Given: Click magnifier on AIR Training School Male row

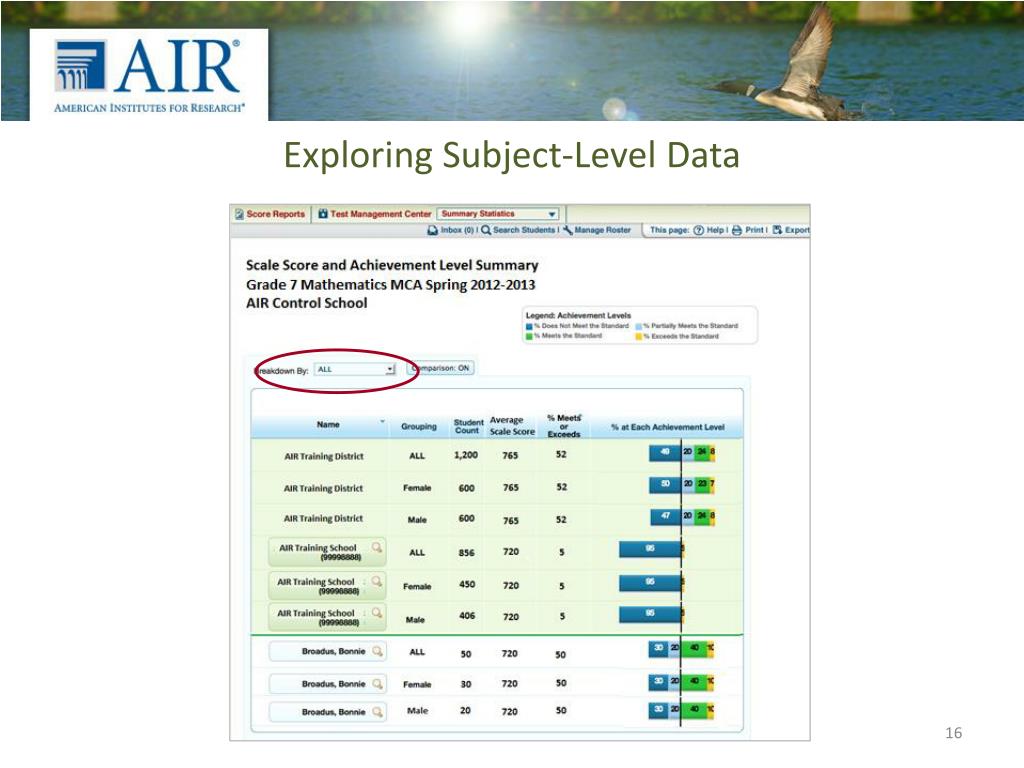Looking at the screenshot, I should tap(377, 613).
